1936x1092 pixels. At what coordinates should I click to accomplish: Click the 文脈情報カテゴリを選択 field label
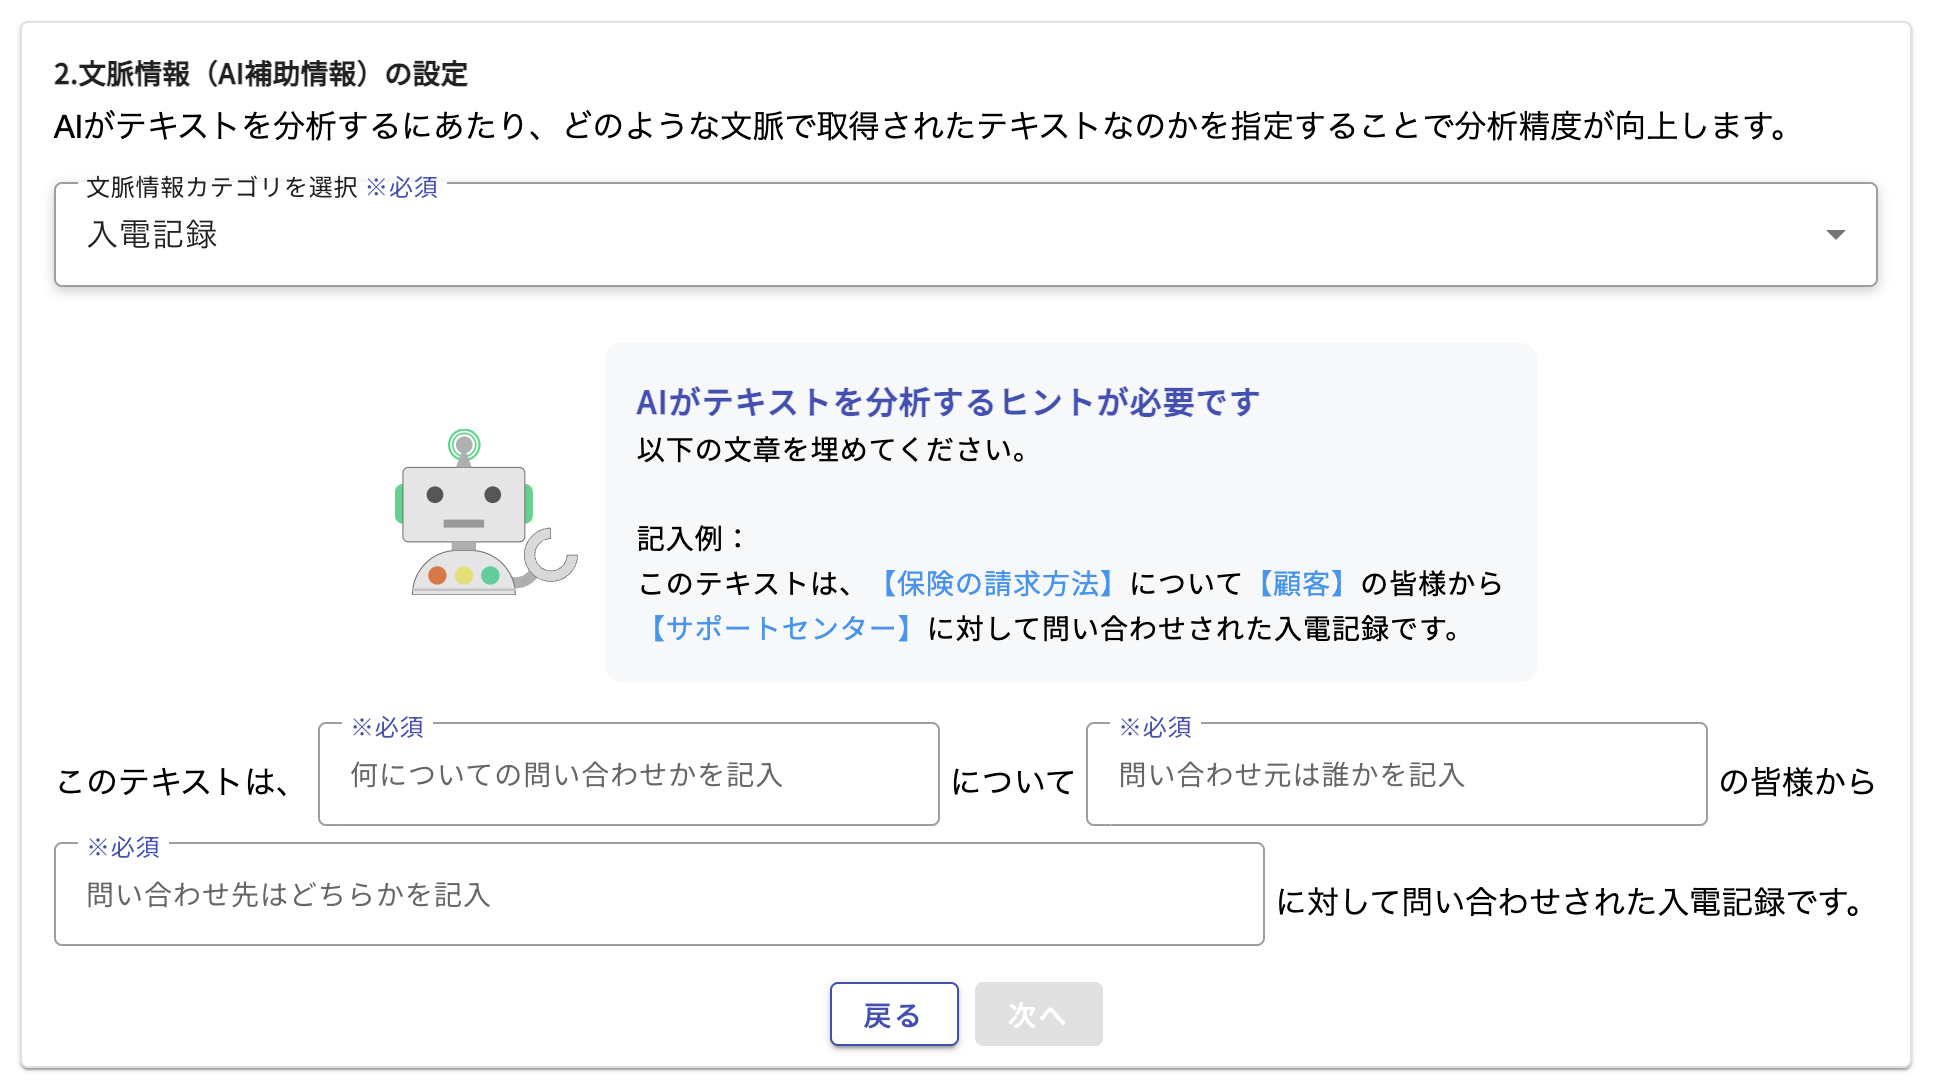click(x=222, y=187)
